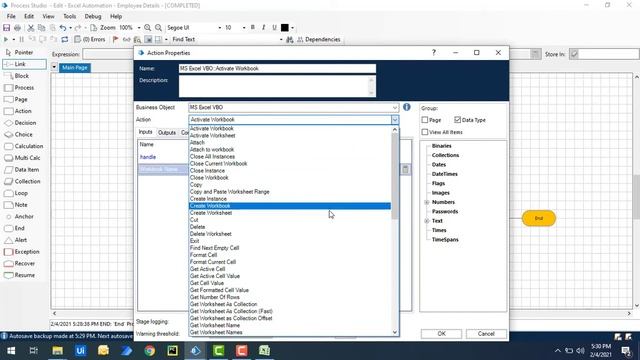Open the font size dropdown
Viewport: 640px width, 360px height.
pyautogui.click(x=244, y=28)
